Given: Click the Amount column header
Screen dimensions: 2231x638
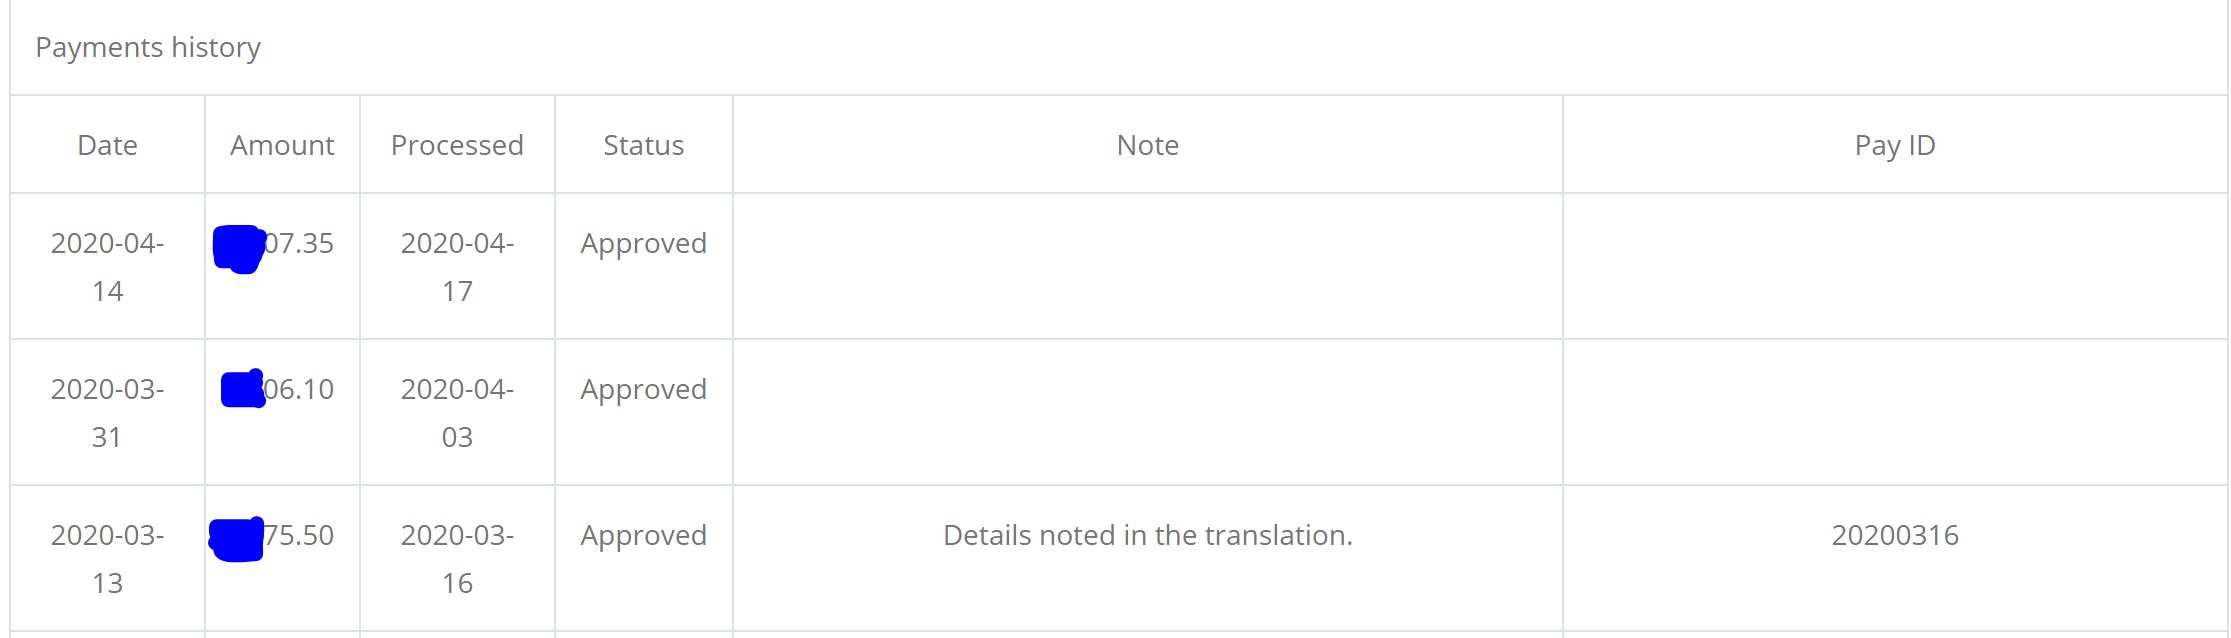Looking at the screenshot, I should click(282, 145).
